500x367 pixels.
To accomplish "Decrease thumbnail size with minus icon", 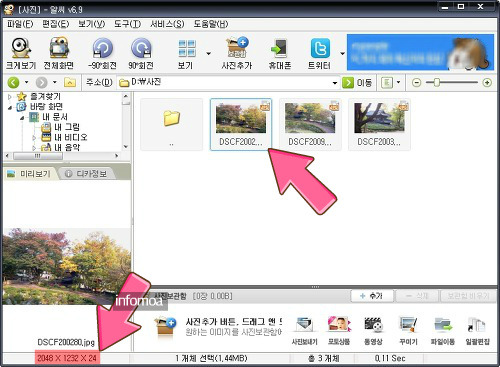I will click(x=416, y=82).
